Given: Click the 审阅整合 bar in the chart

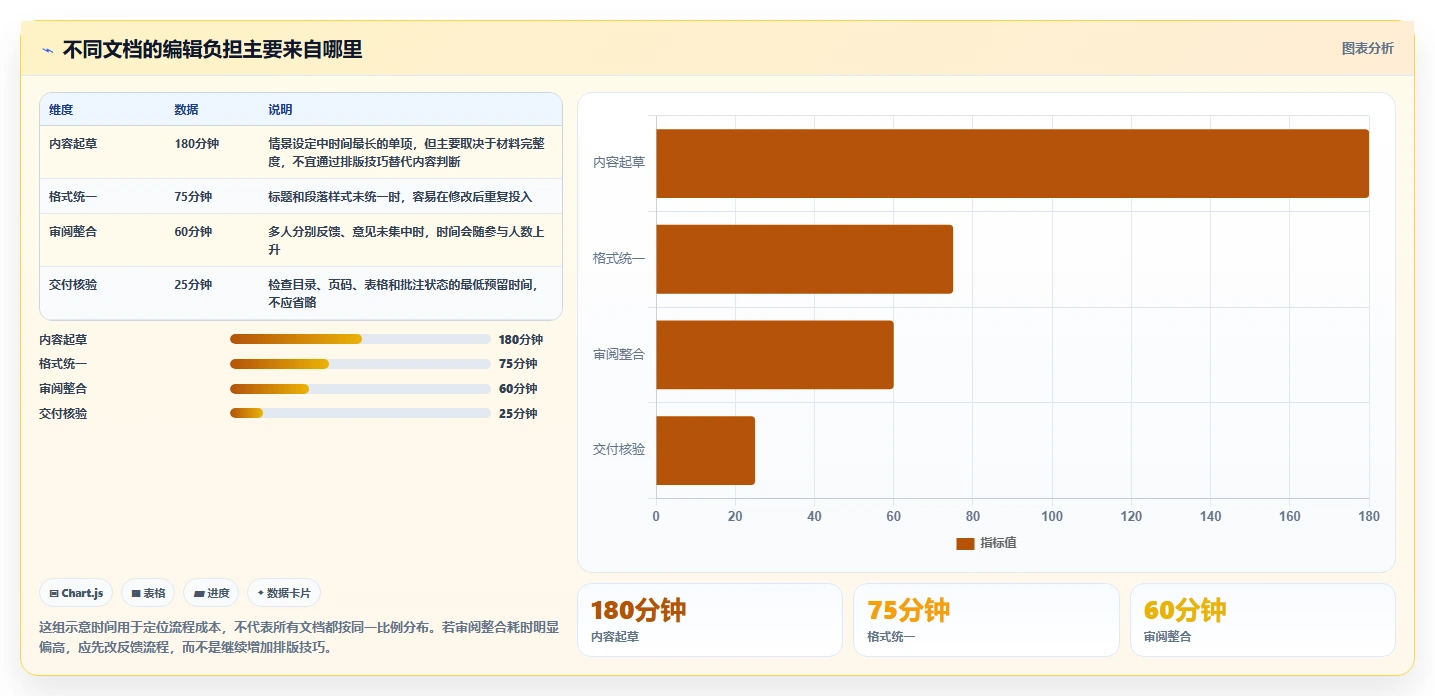Looking at the screenshot, I should 775,355.
